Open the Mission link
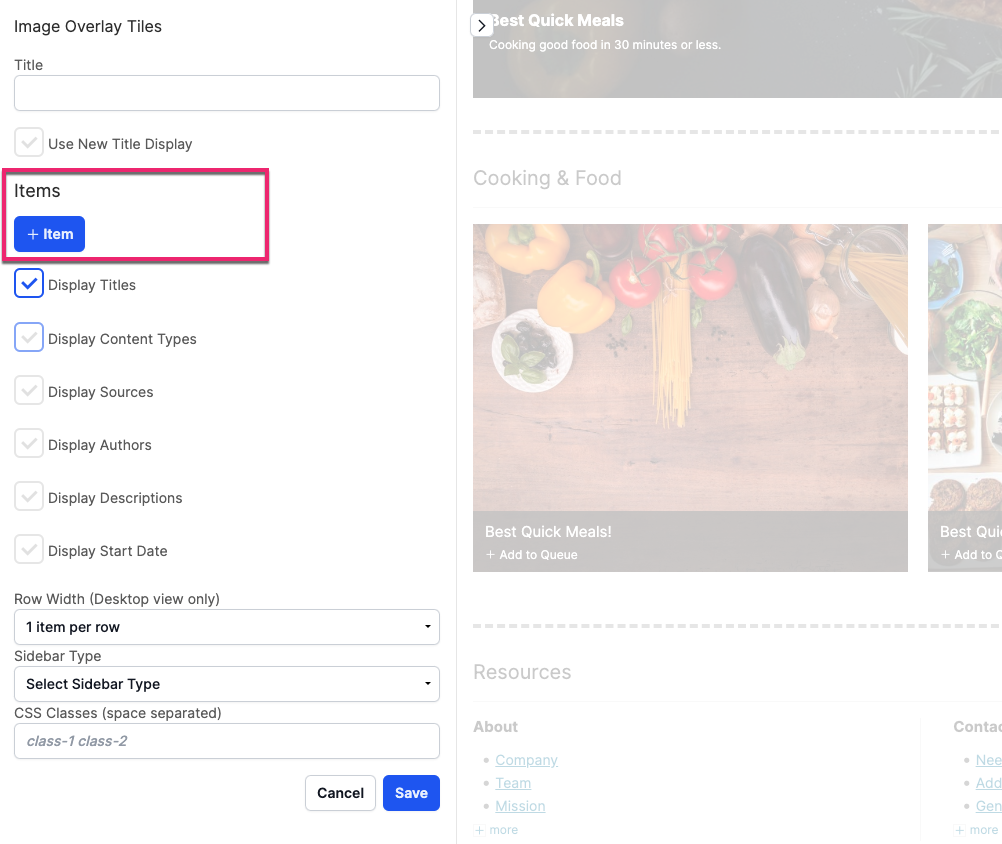The height and width of the screenshot is (844, 1002). coord(520,806)
